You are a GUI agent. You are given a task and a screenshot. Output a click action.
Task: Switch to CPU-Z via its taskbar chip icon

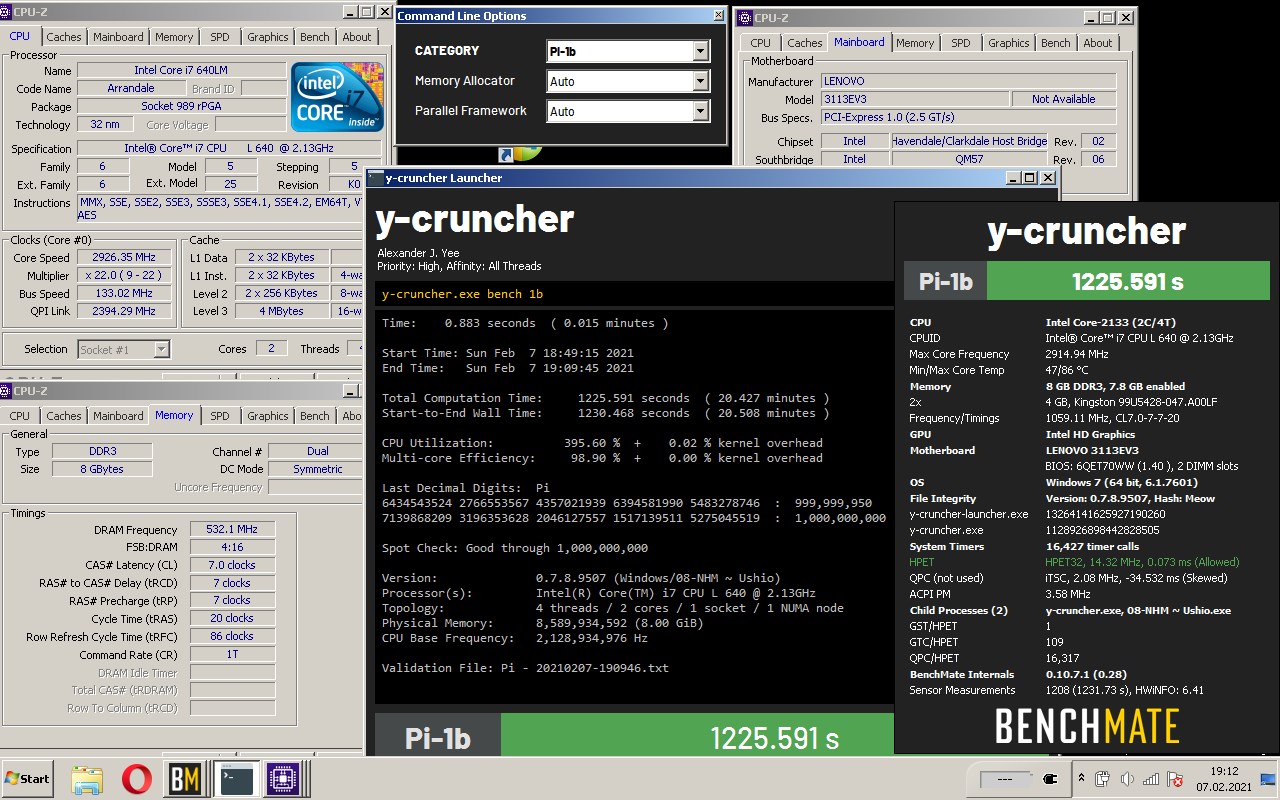pos(283,778)
